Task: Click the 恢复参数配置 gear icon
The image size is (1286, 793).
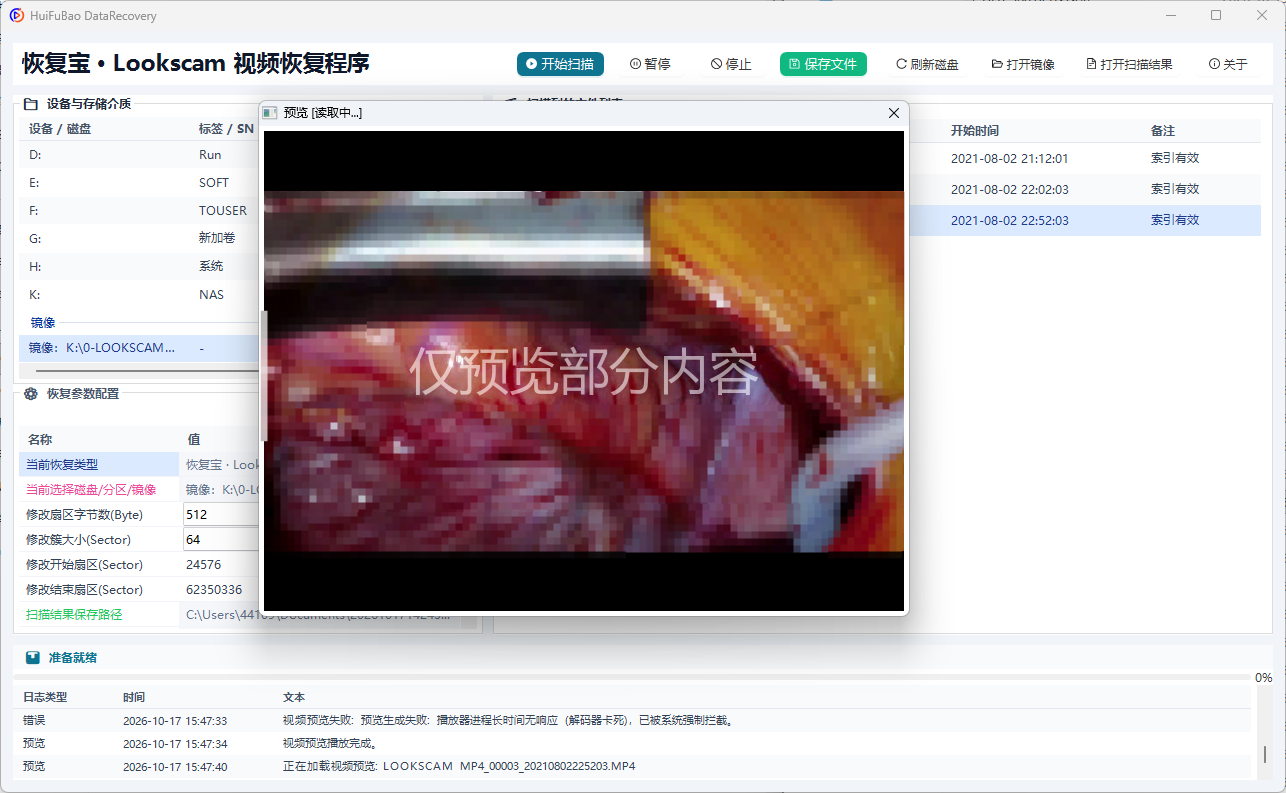Action: [30, 394]
